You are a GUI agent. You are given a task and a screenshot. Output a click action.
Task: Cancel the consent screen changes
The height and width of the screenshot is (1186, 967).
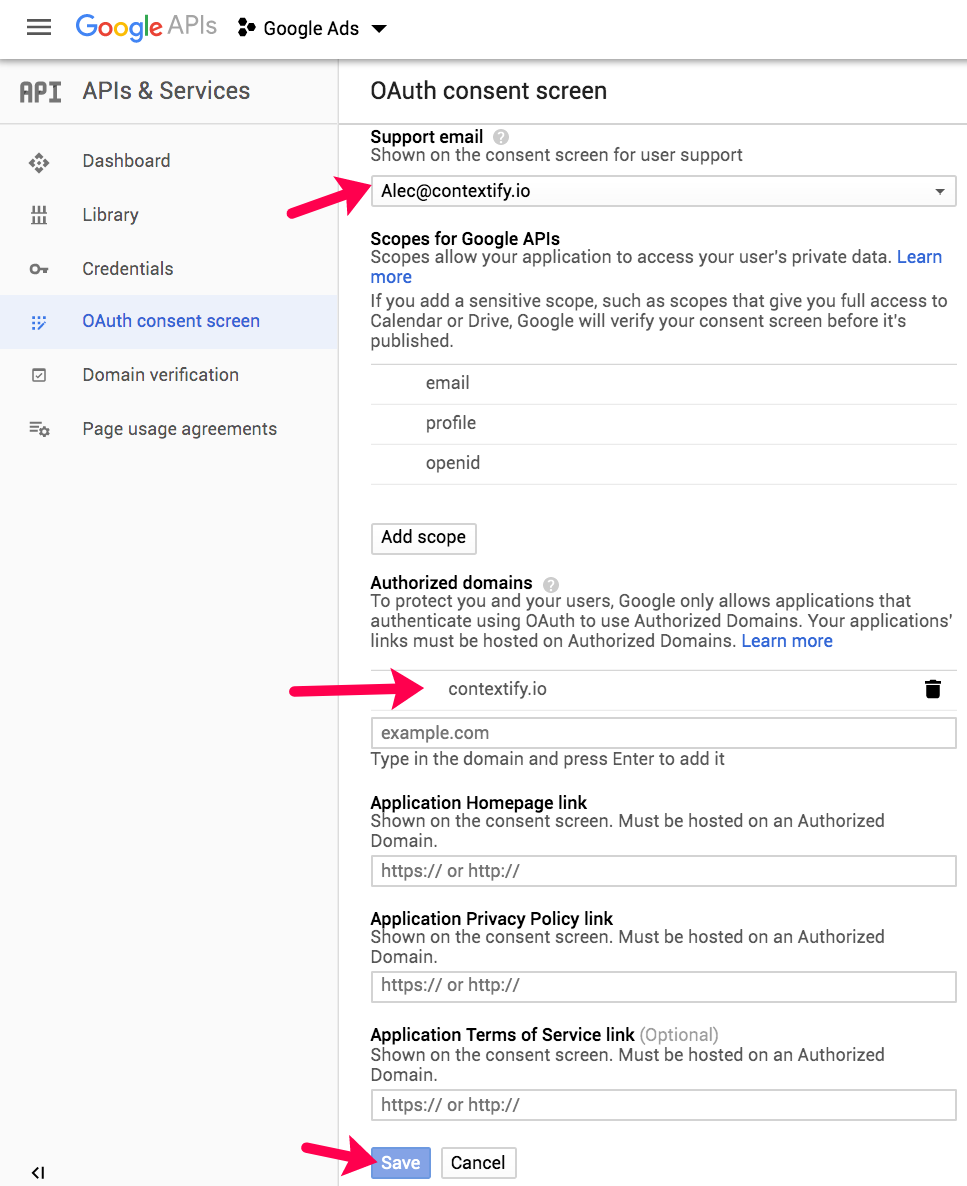[x=478, y=1163]
